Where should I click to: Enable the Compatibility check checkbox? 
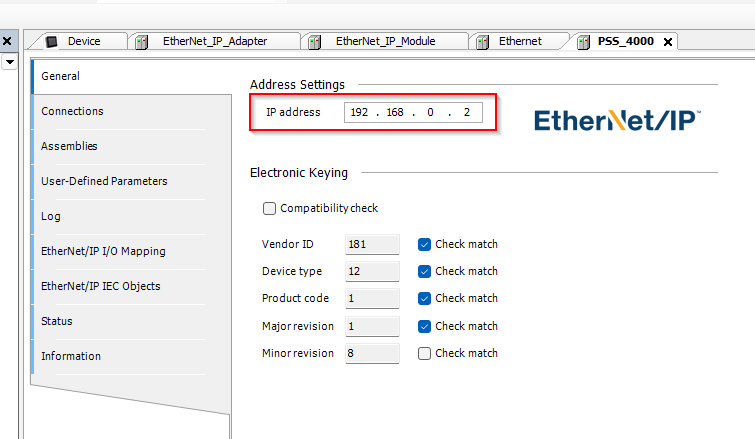(269, 208)
